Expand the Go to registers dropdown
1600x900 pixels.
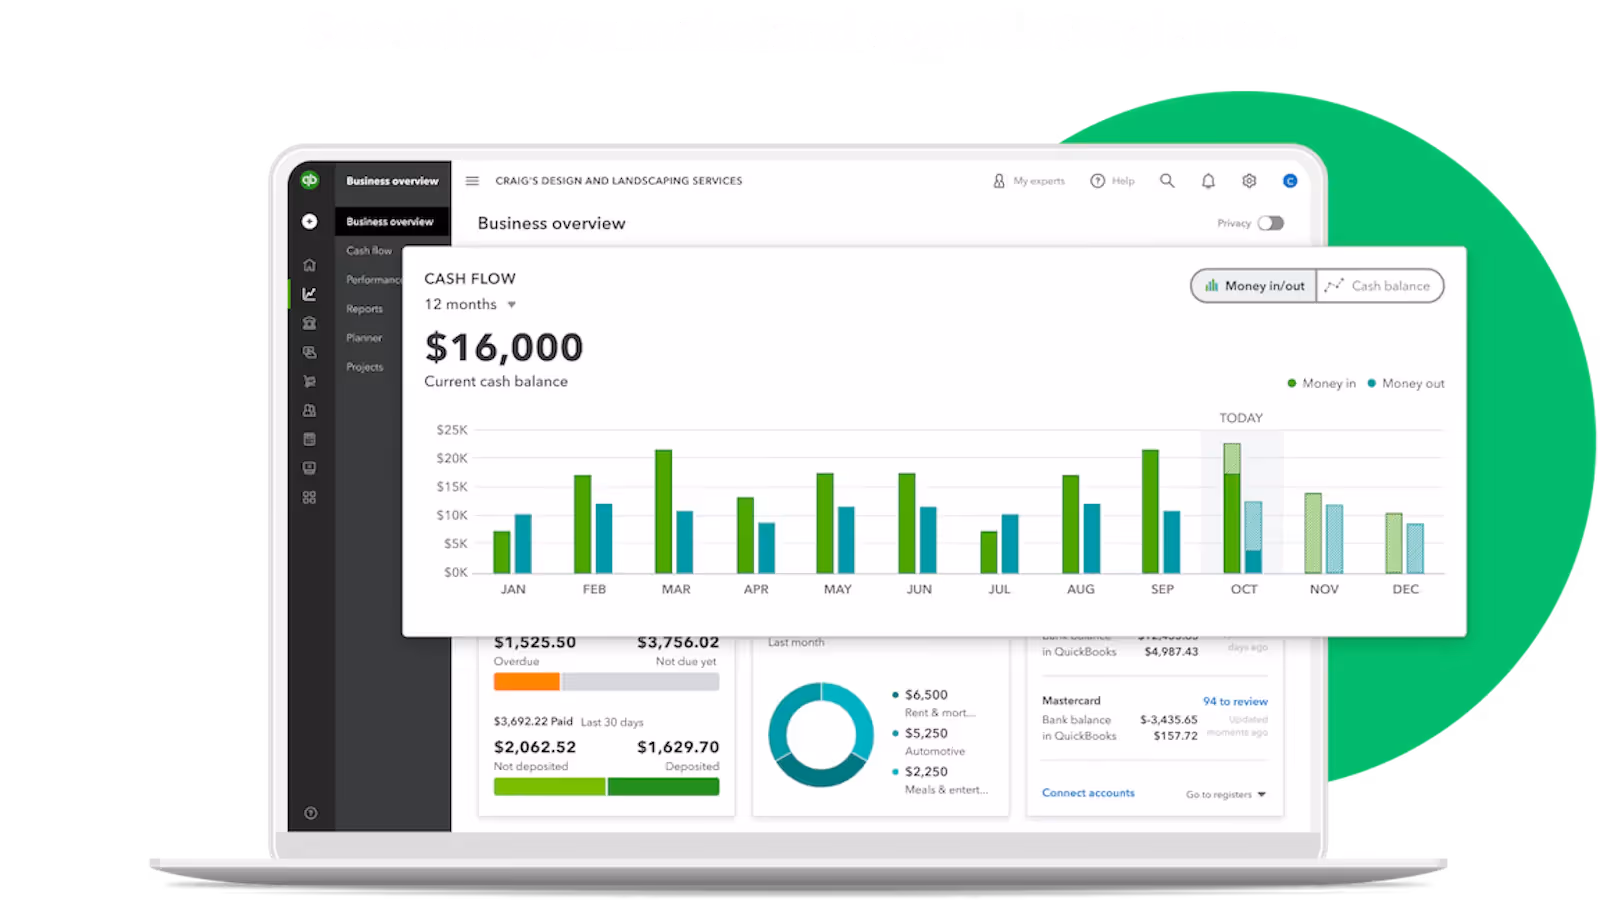click(1226, 795)
